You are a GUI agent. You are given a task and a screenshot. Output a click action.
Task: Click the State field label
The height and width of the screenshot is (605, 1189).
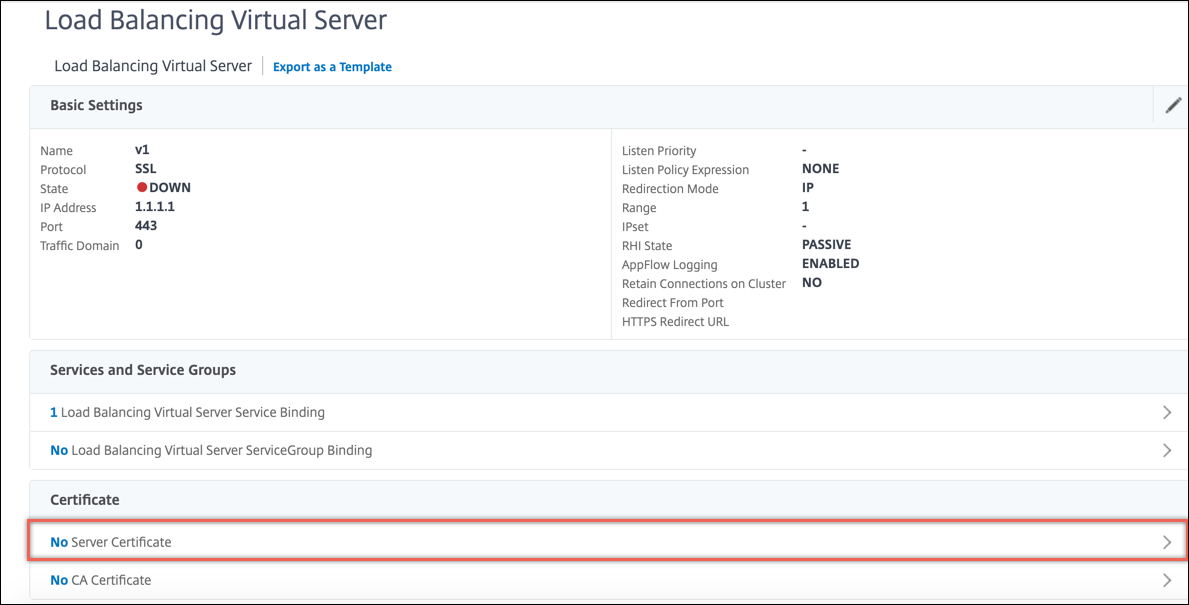pyautogui.click(x=54, y=189)
